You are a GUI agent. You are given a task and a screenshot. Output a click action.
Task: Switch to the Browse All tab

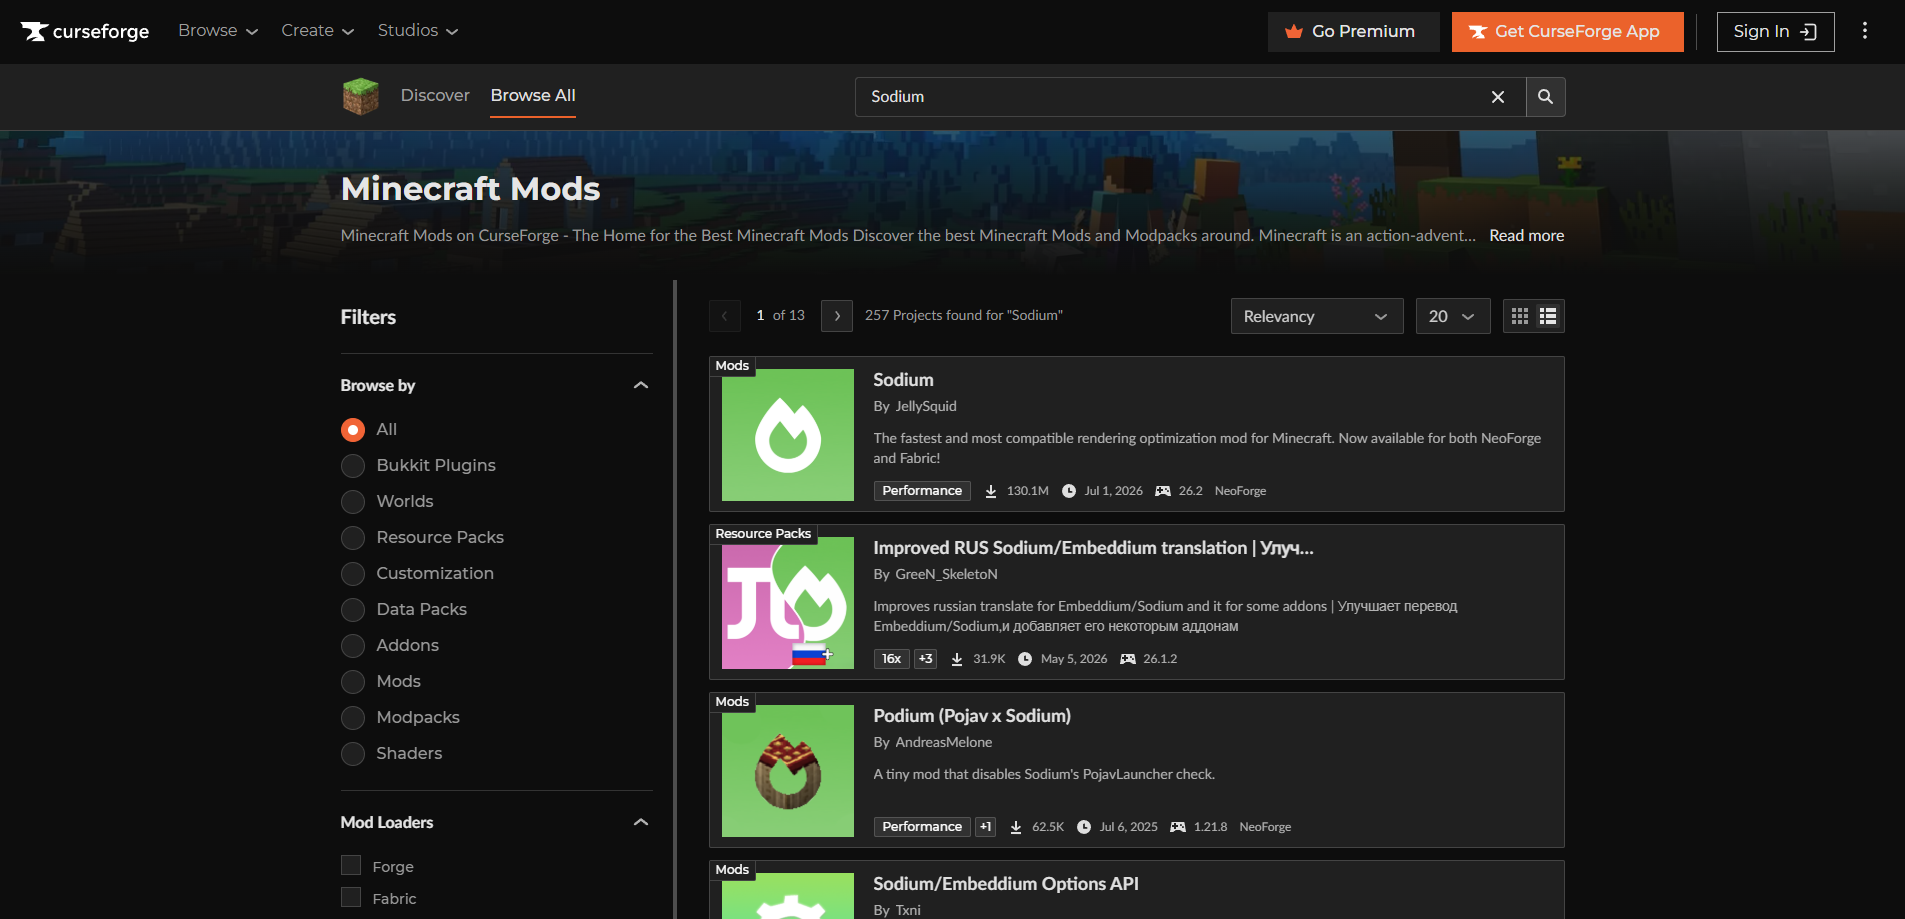(533, 95)
